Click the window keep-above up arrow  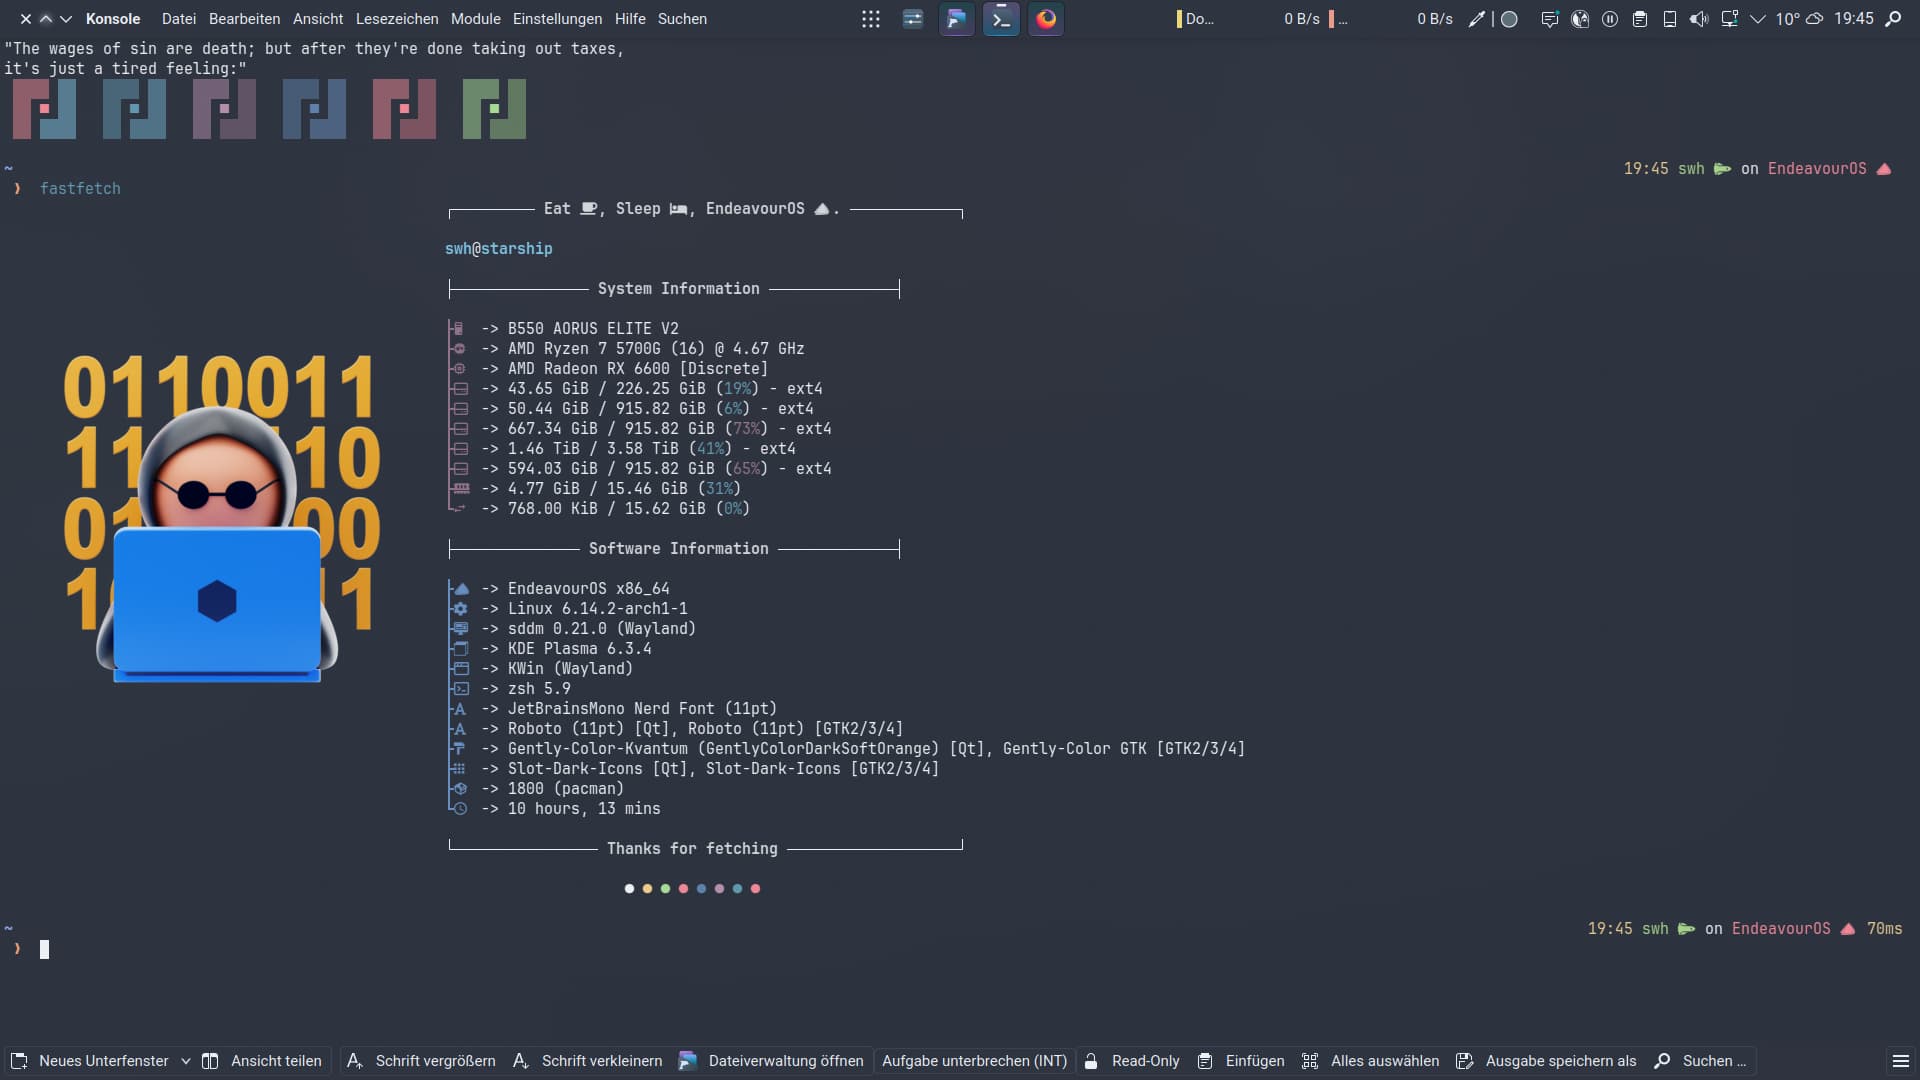point(46,19)
